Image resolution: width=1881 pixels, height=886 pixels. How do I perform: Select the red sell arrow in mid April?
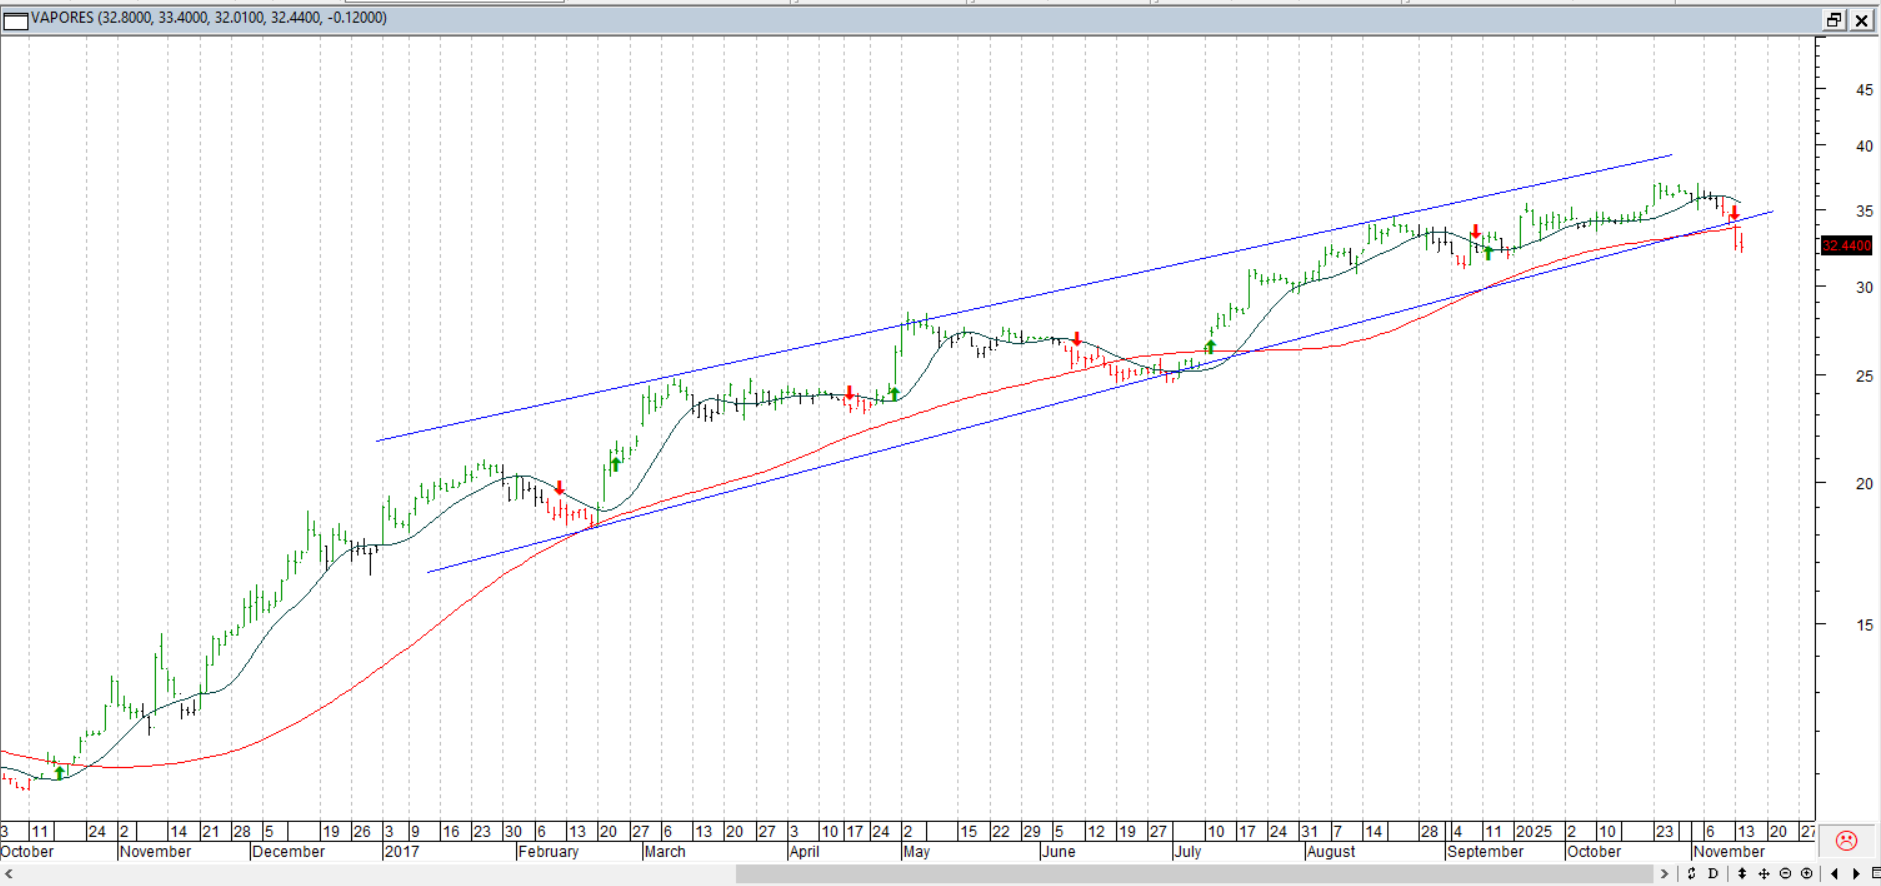(x=850, y=393)
